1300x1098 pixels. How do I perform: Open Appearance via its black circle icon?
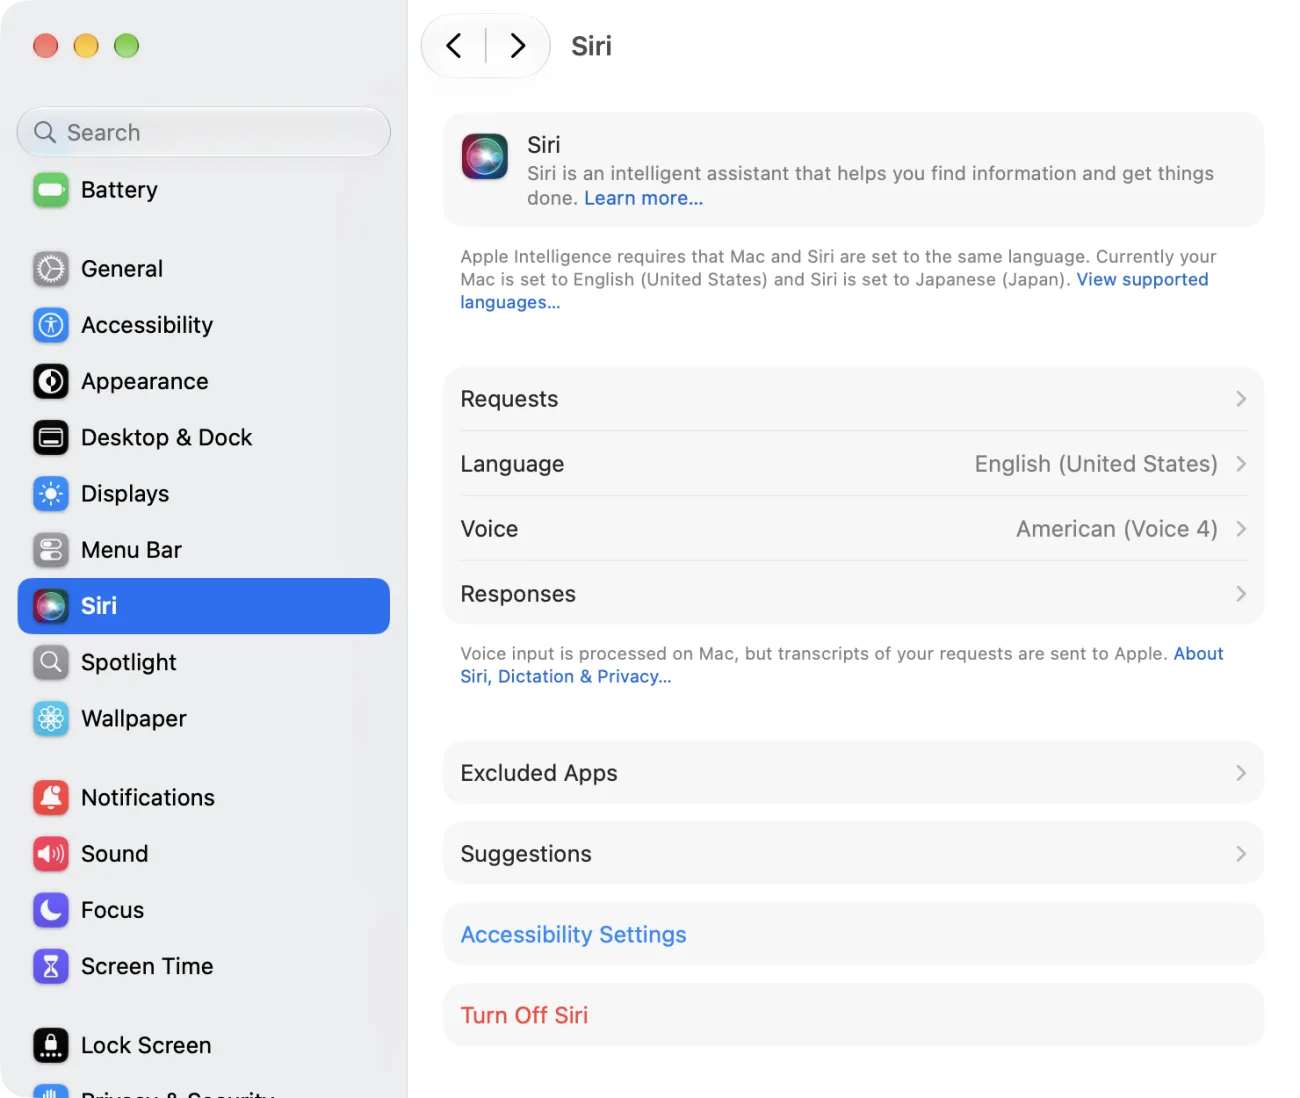[51, 381]
